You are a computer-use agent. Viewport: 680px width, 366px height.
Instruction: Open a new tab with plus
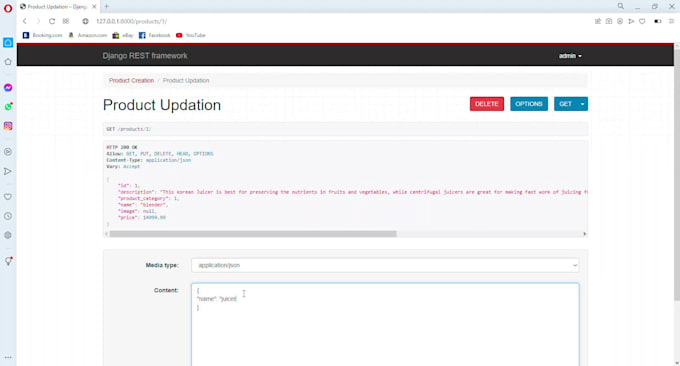[x=106, y=7]
